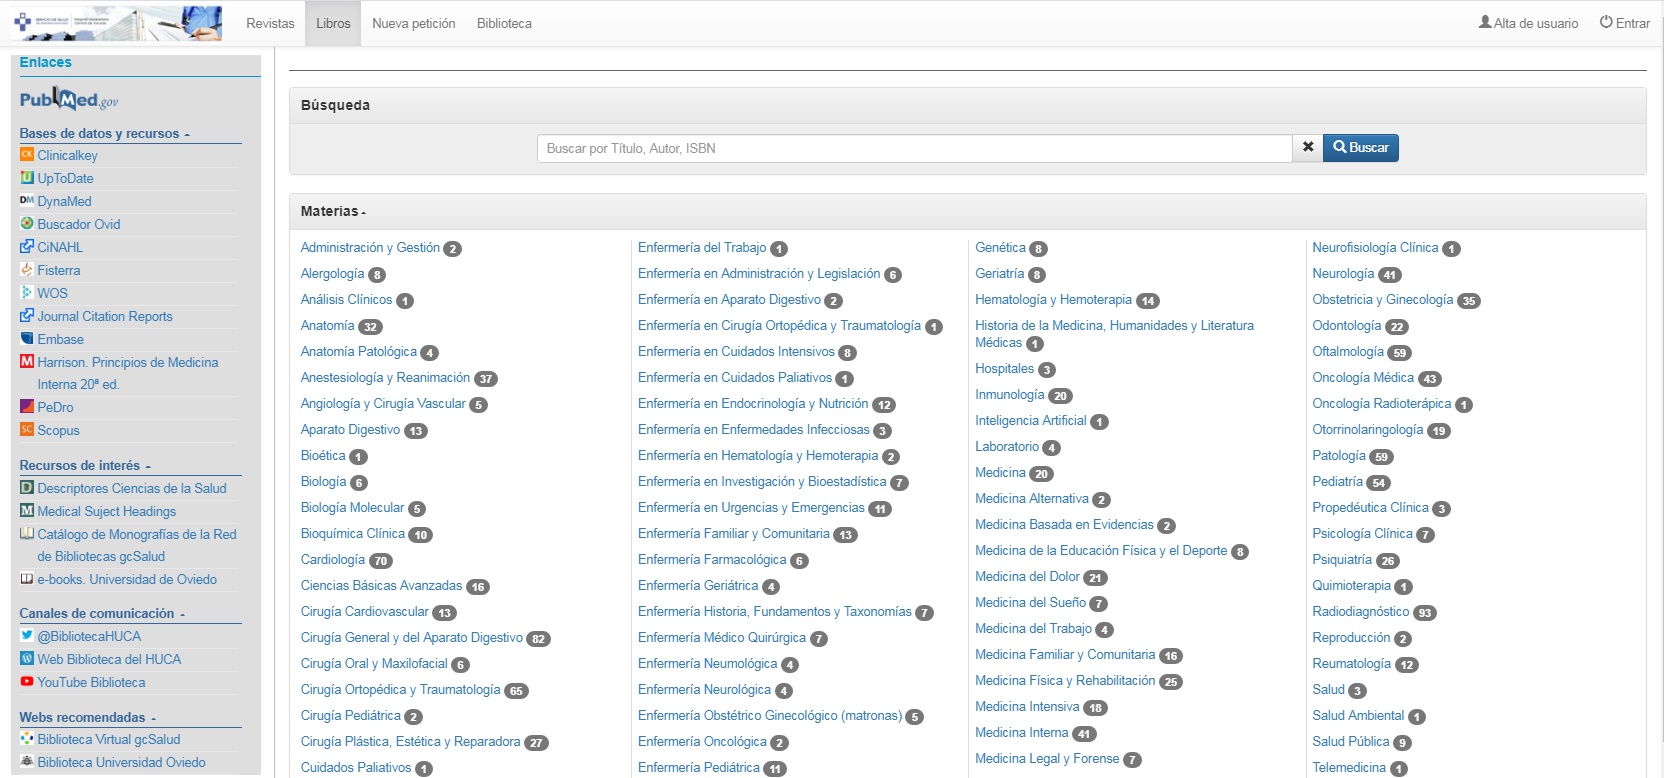Open the Nueva petición menu item
1664x778 pixels.
tap(413, 23)
